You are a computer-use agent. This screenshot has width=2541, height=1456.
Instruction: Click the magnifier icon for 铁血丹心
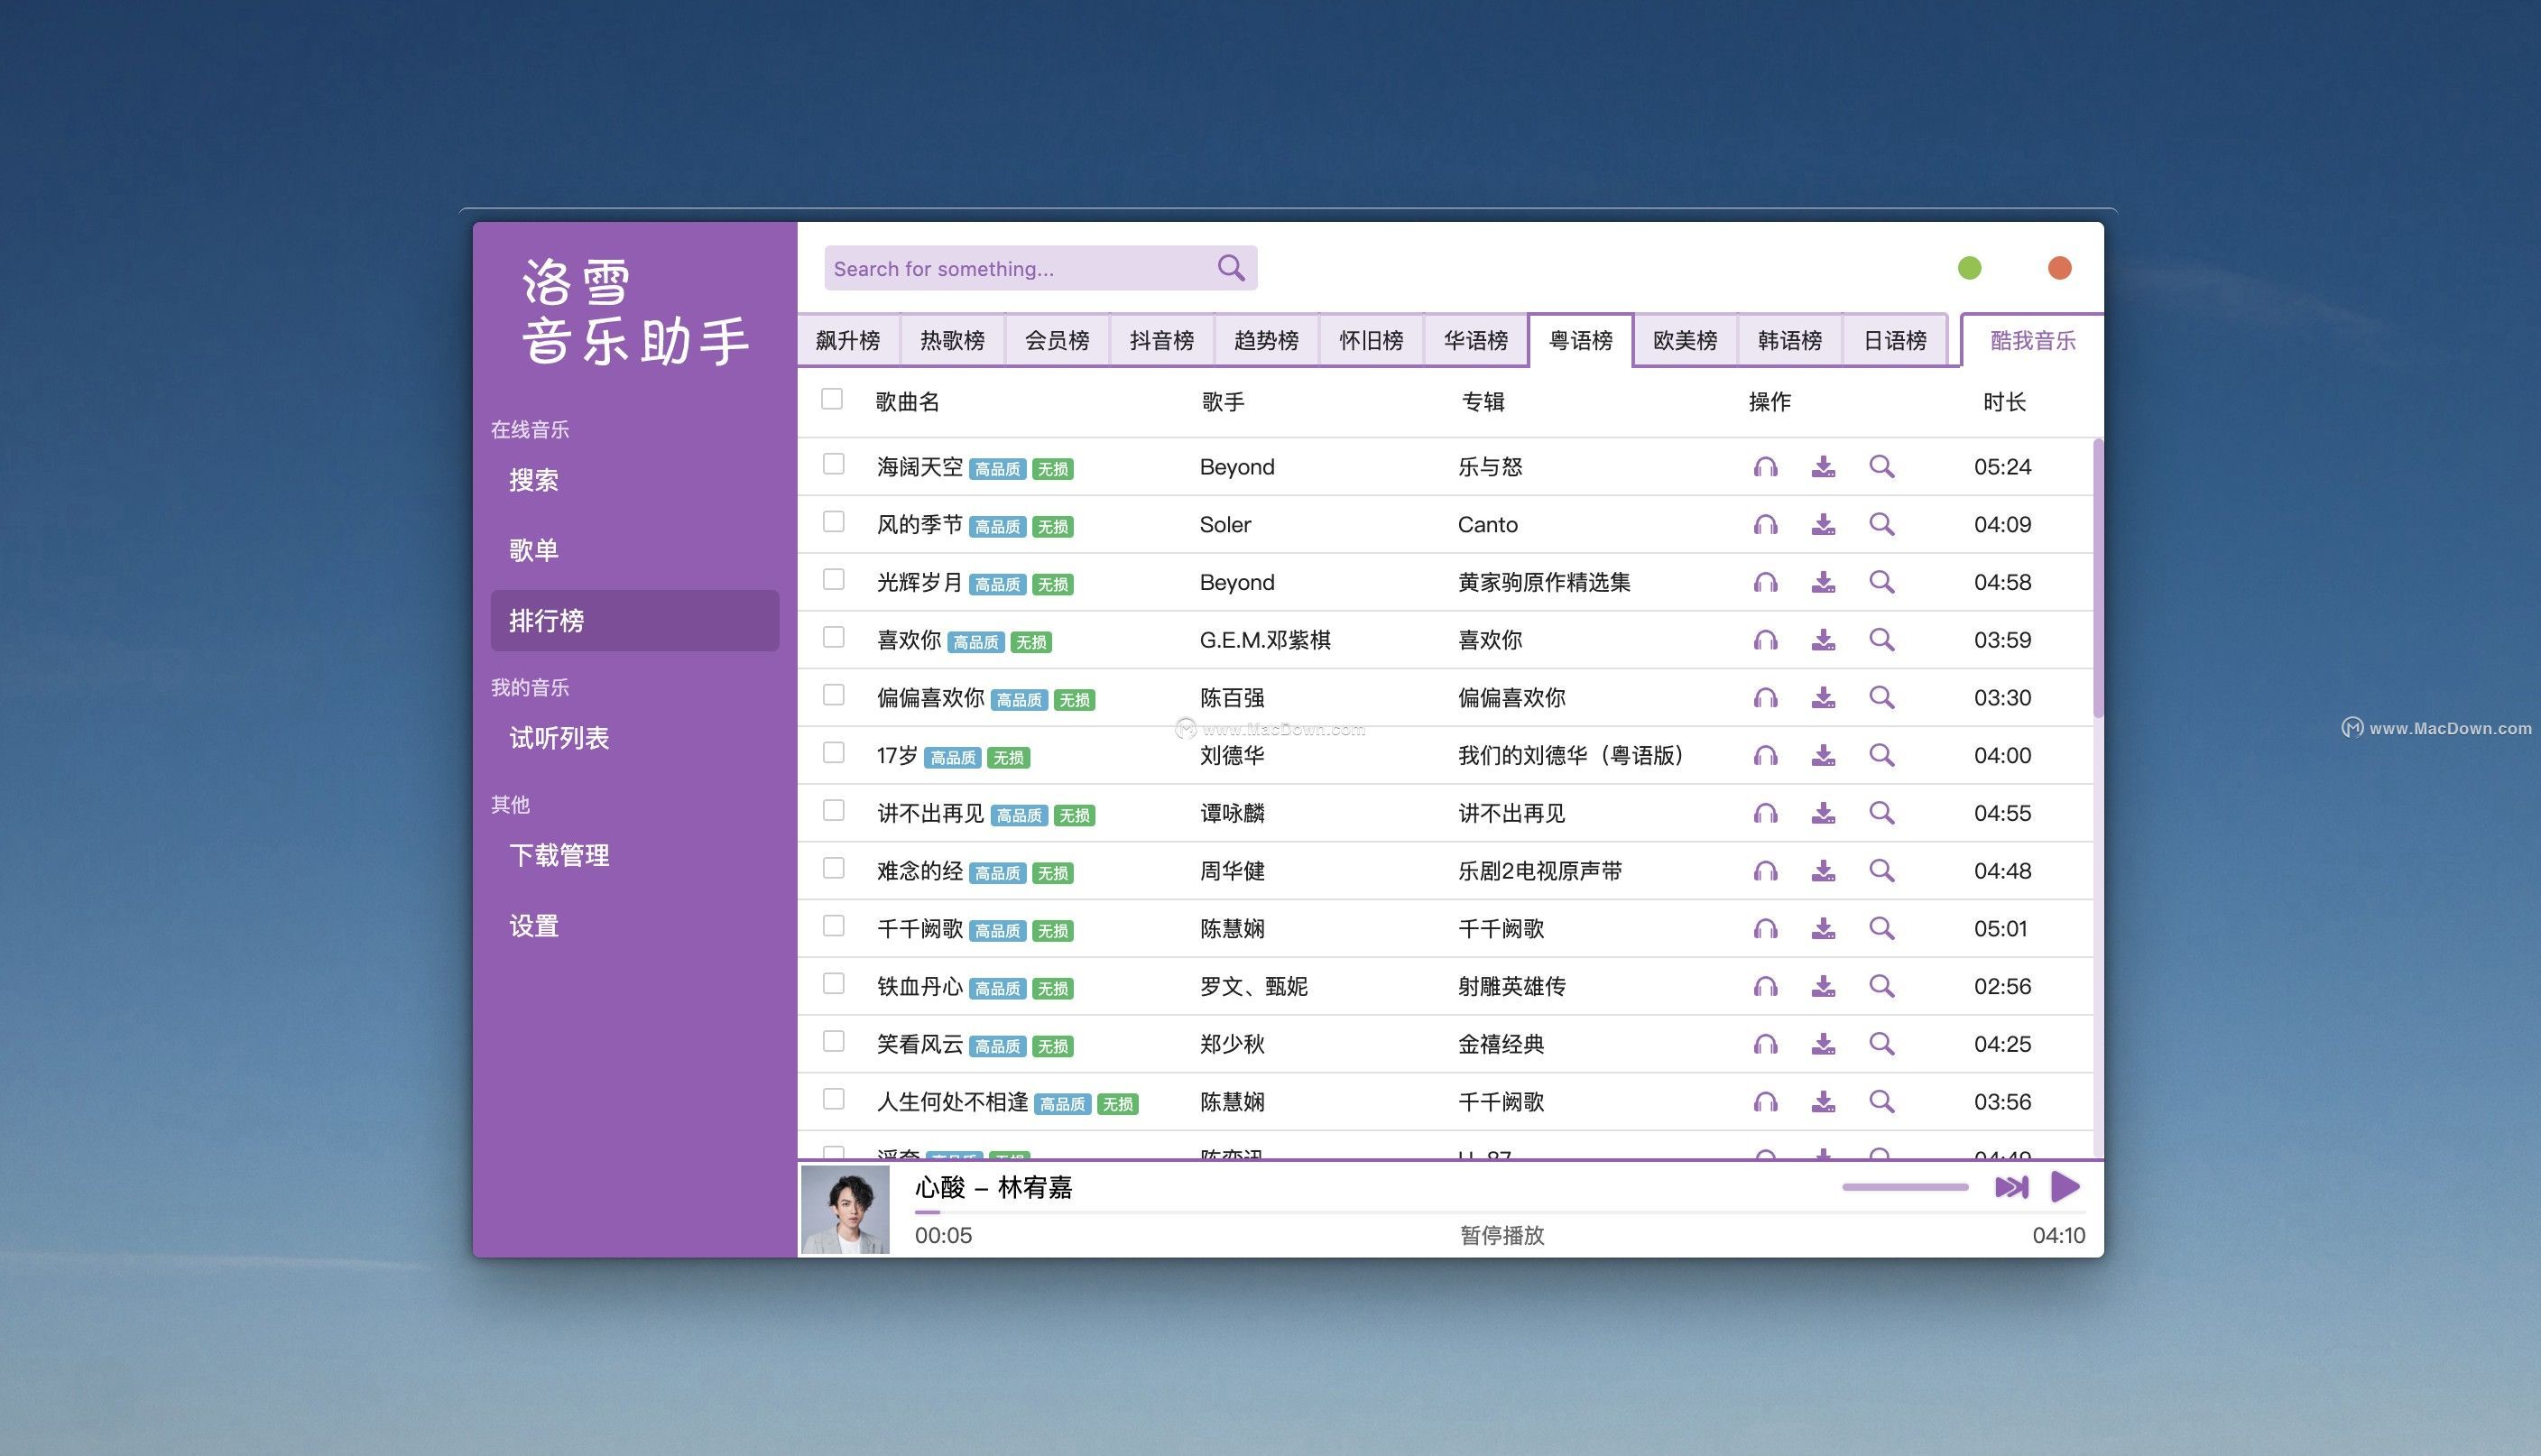(1881, 986)
